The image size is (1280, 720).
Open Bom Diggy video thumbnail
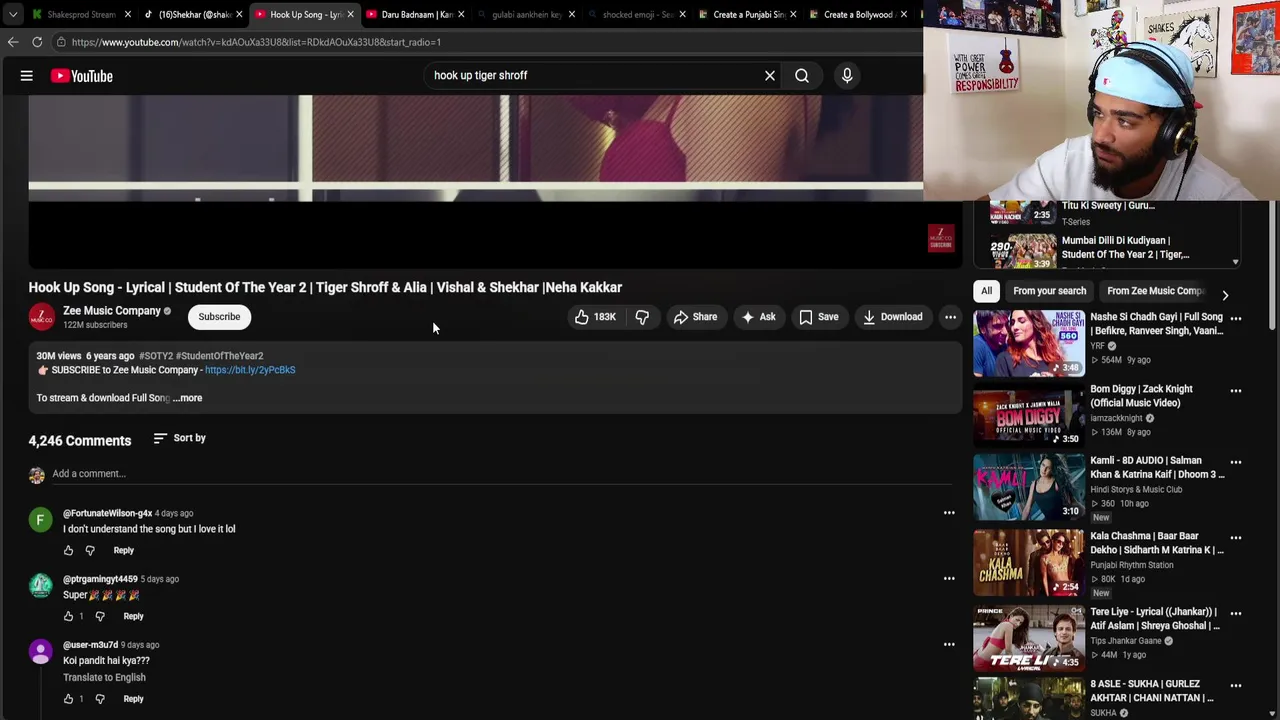click(1029, 415)
